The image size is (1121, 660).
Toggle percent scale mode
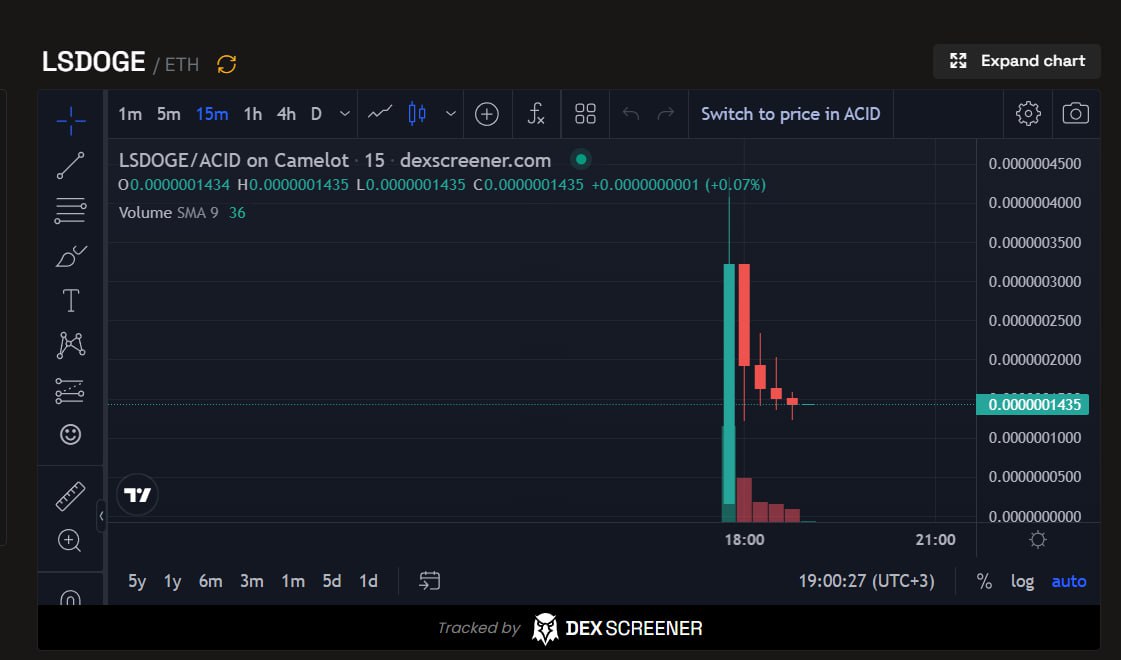tap(984, 581)
